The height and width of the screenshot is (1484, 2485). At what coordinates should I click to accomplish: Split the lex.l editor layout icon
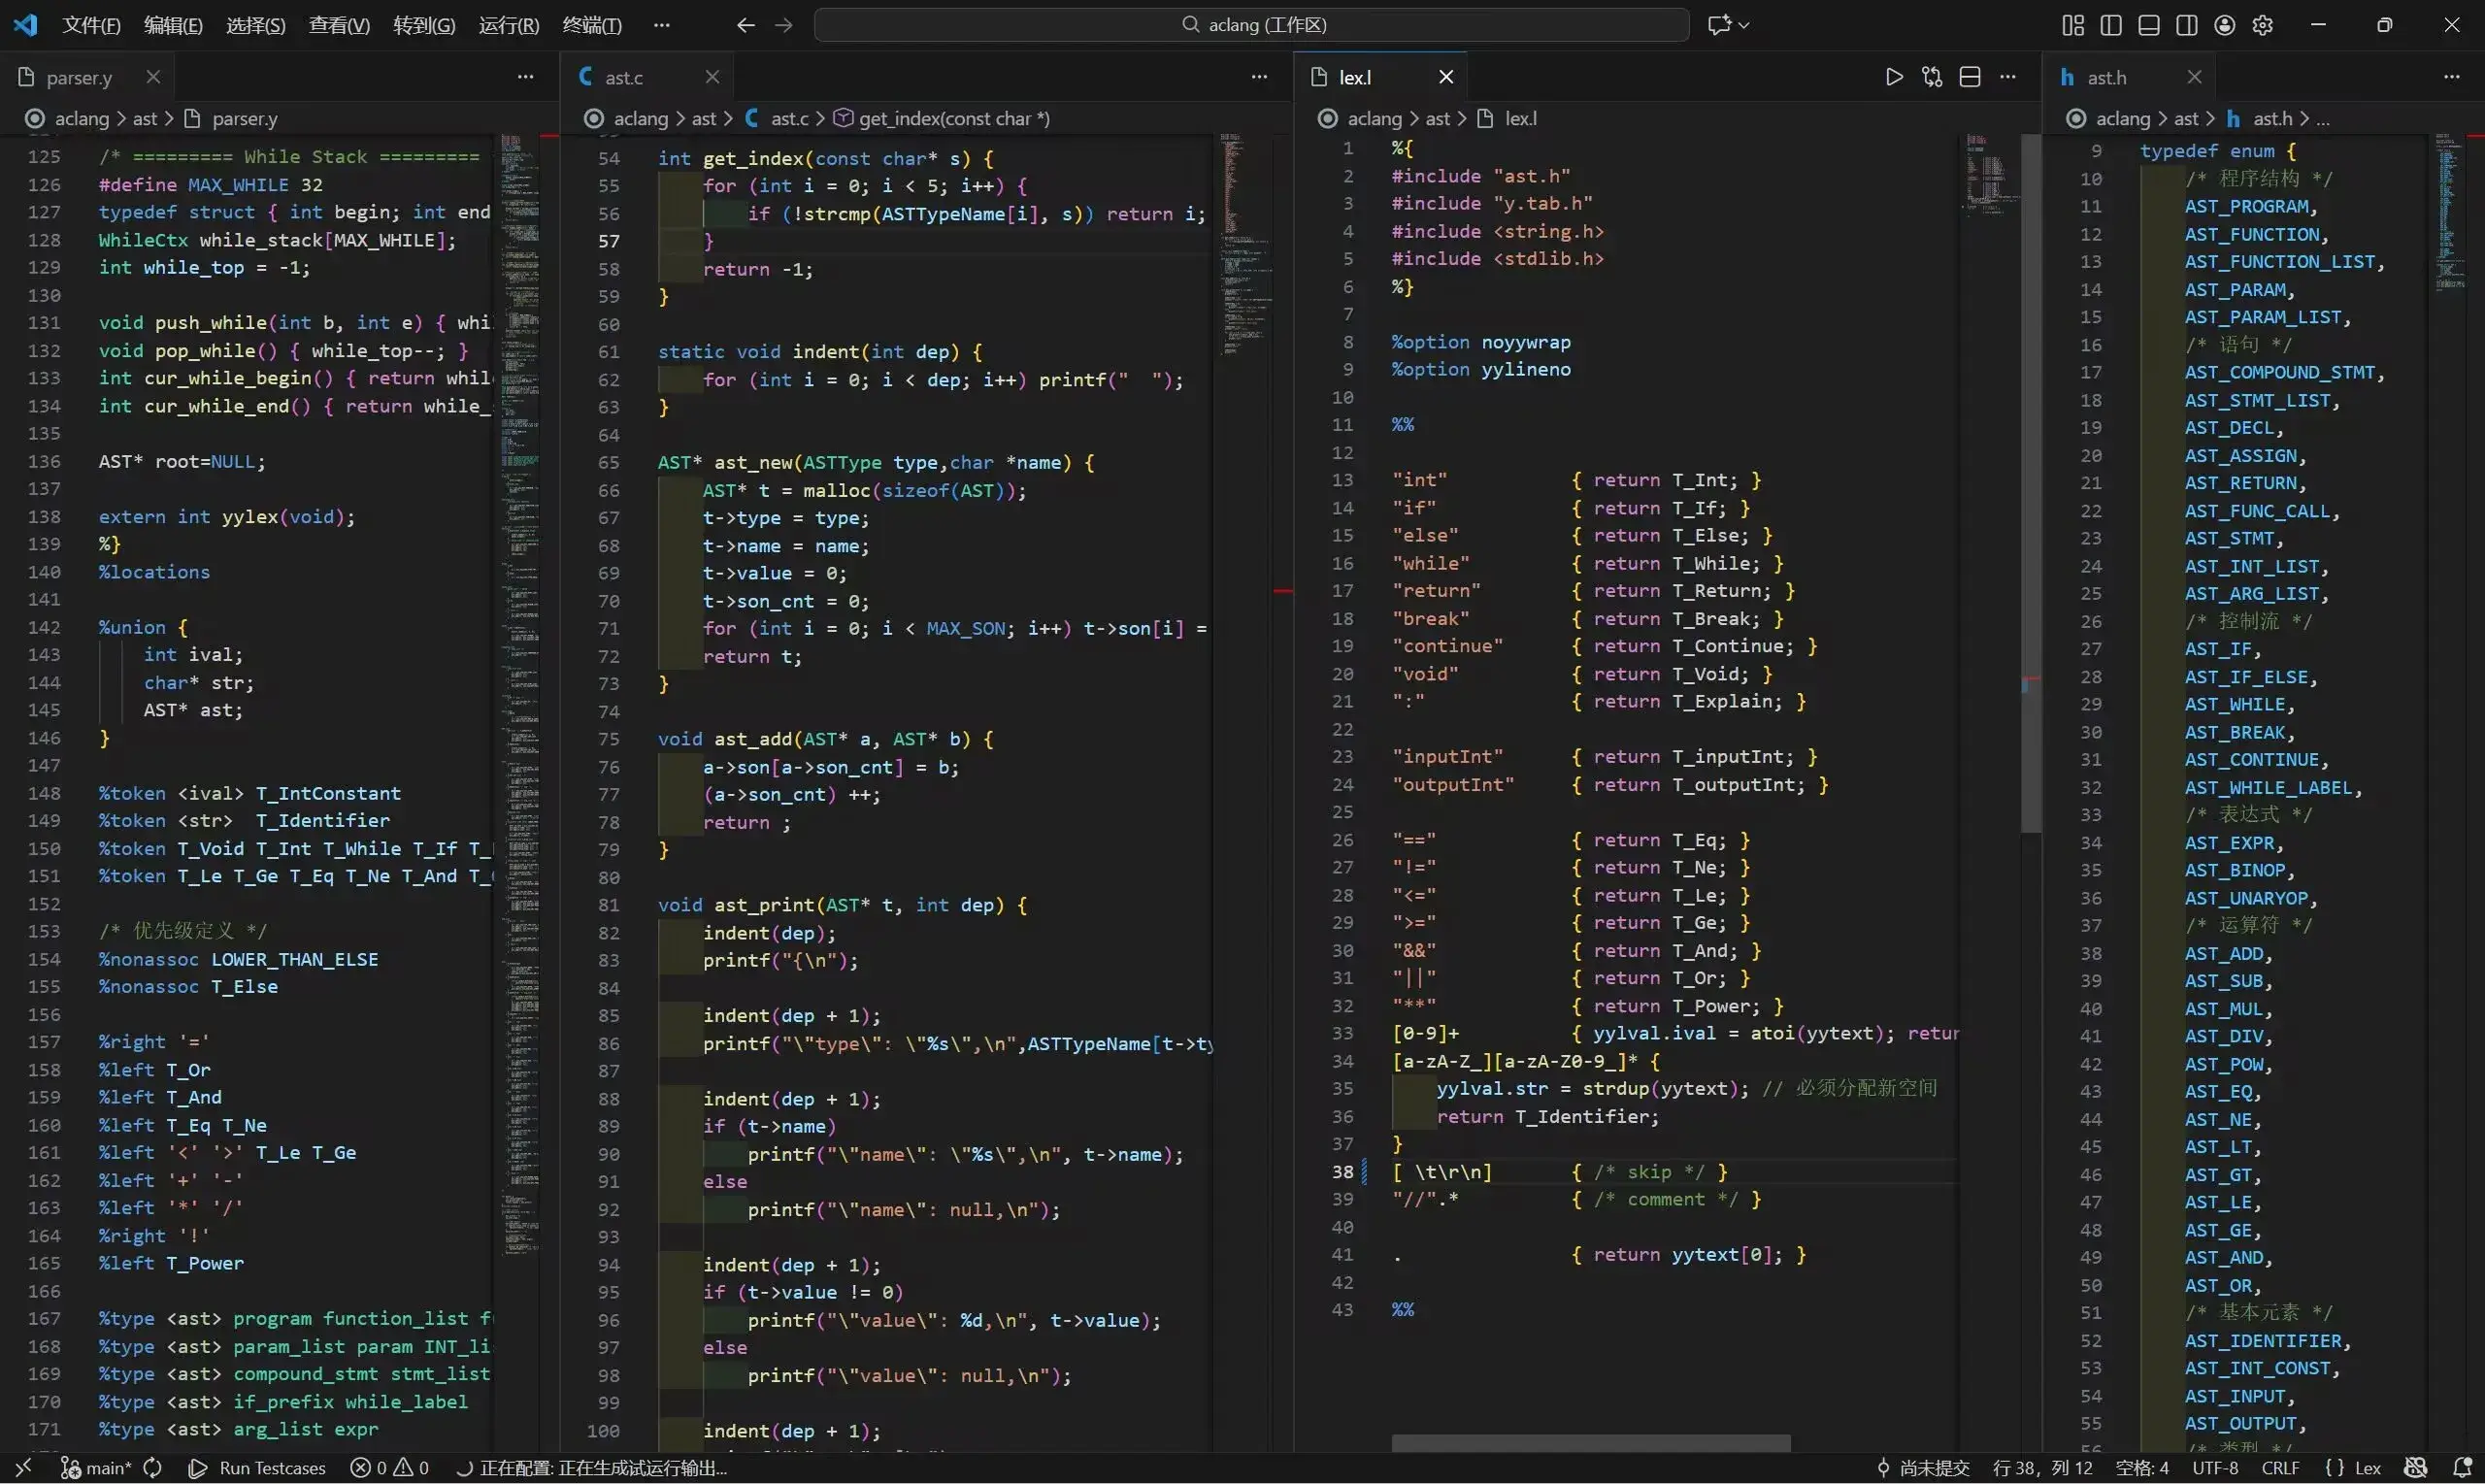pos(1969,77)
